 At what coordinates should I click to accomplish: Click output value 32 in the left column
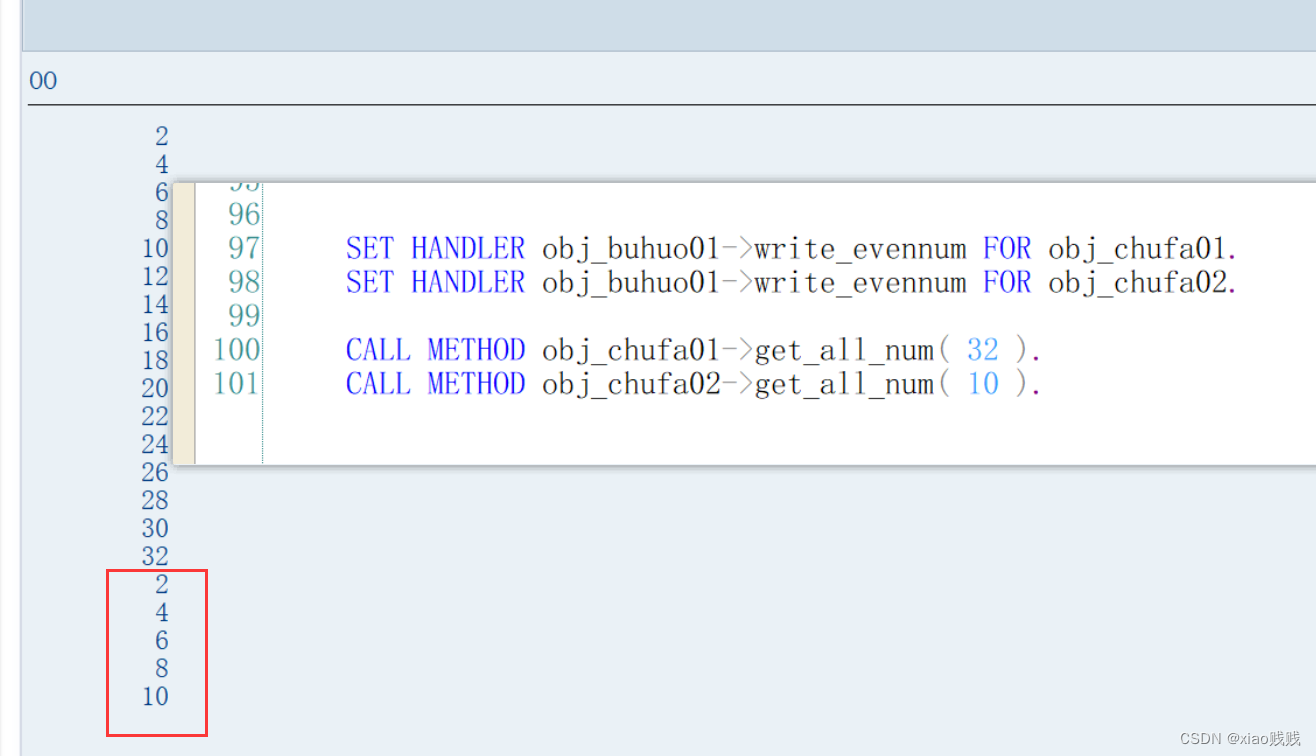[x=155, y=556]
